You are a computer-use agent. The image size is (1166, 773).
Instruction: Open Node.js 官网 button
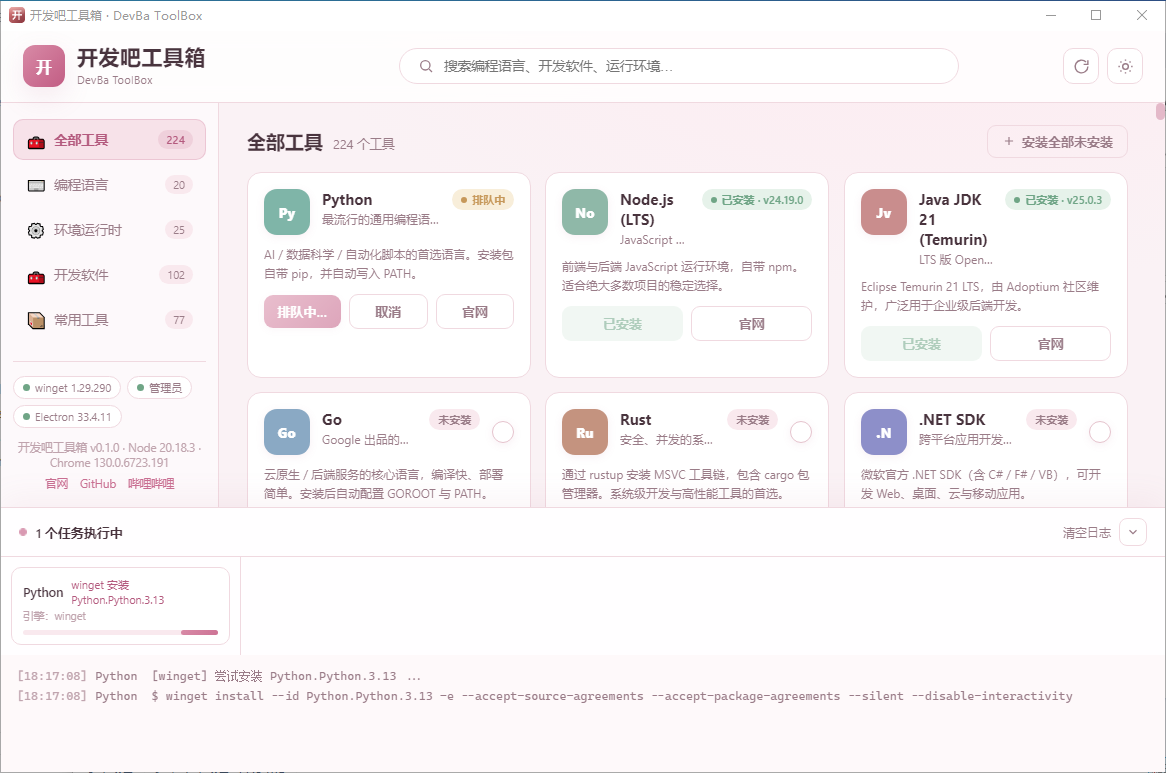pyautogui.click(x=751, y=323)
